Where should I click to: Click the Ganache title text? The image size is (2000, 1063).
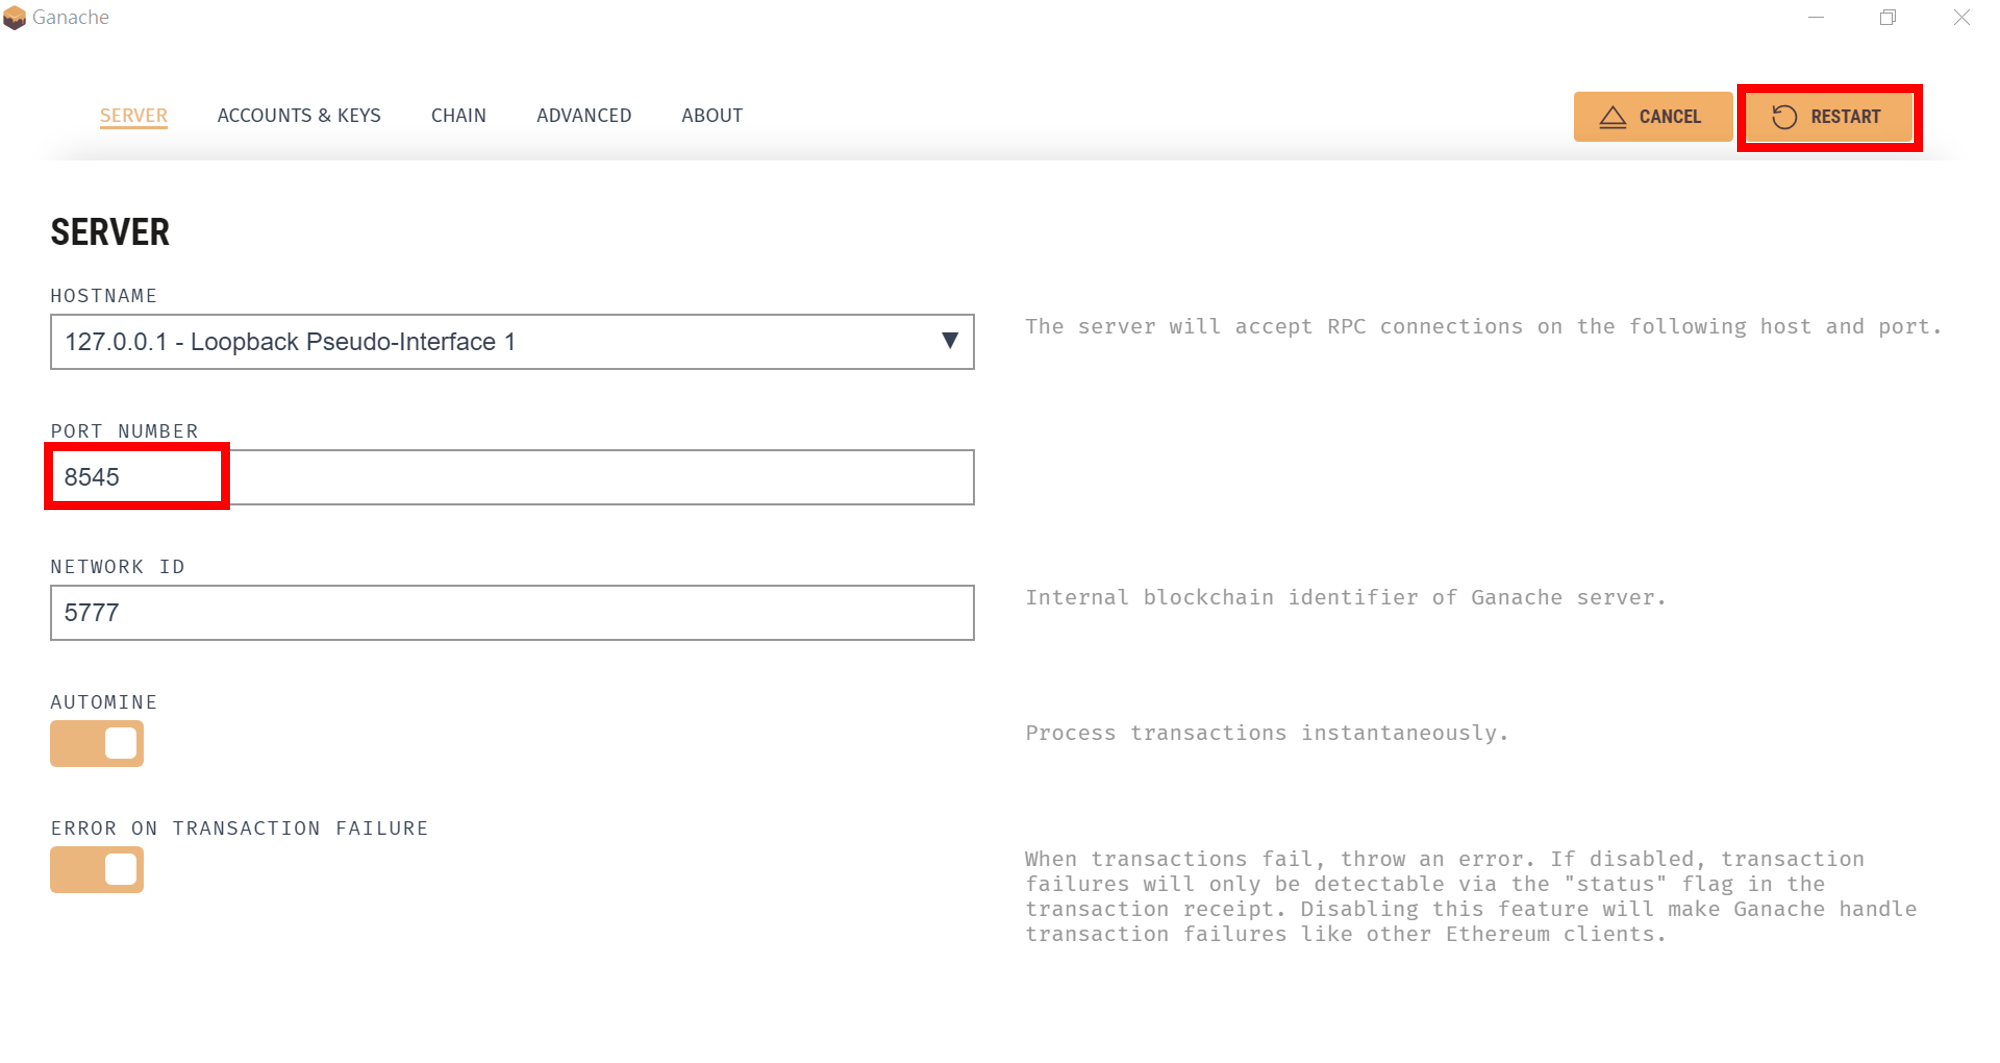click(x=70, y=17)
